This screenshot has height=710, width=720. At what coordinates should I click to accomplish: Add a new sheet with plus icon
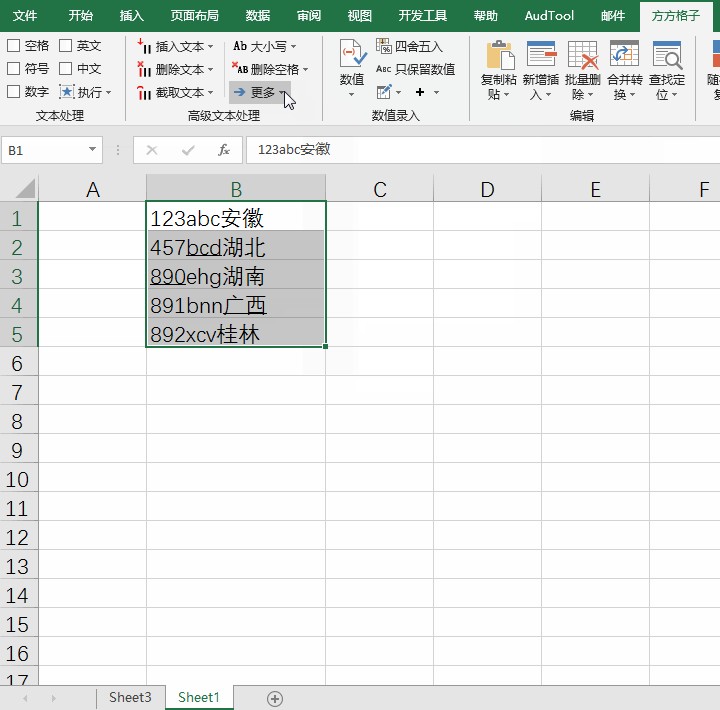point(275,699)
